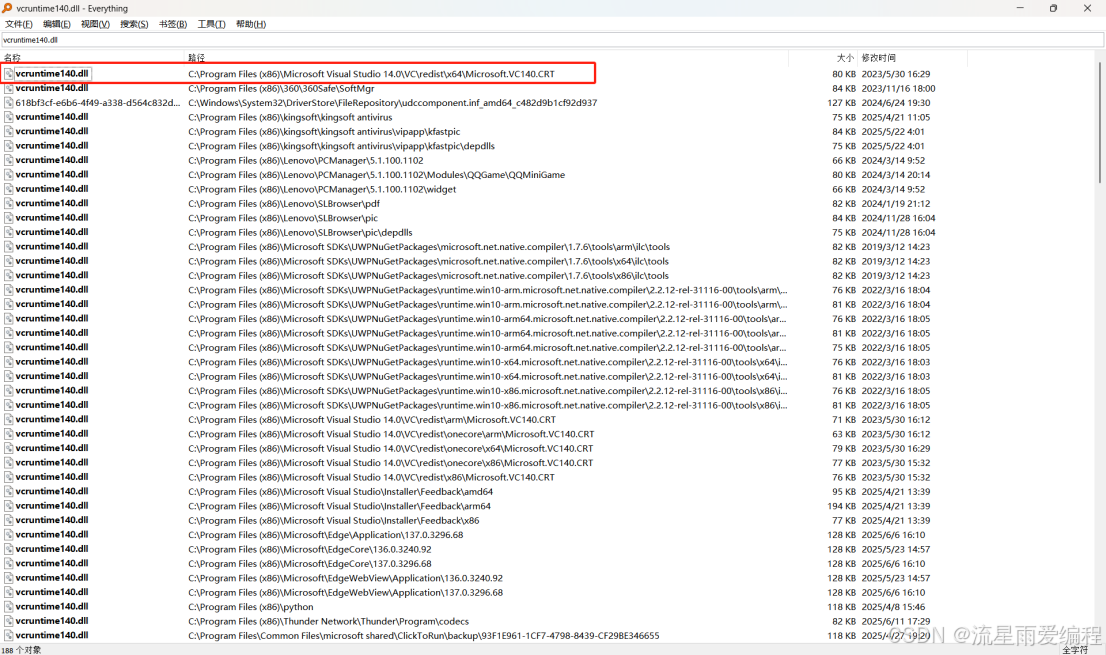Click path ending 1.7.6\tools\x86\ilc\tools
This screenshot has width=1106, height=655.
click(x=428, y=276)
